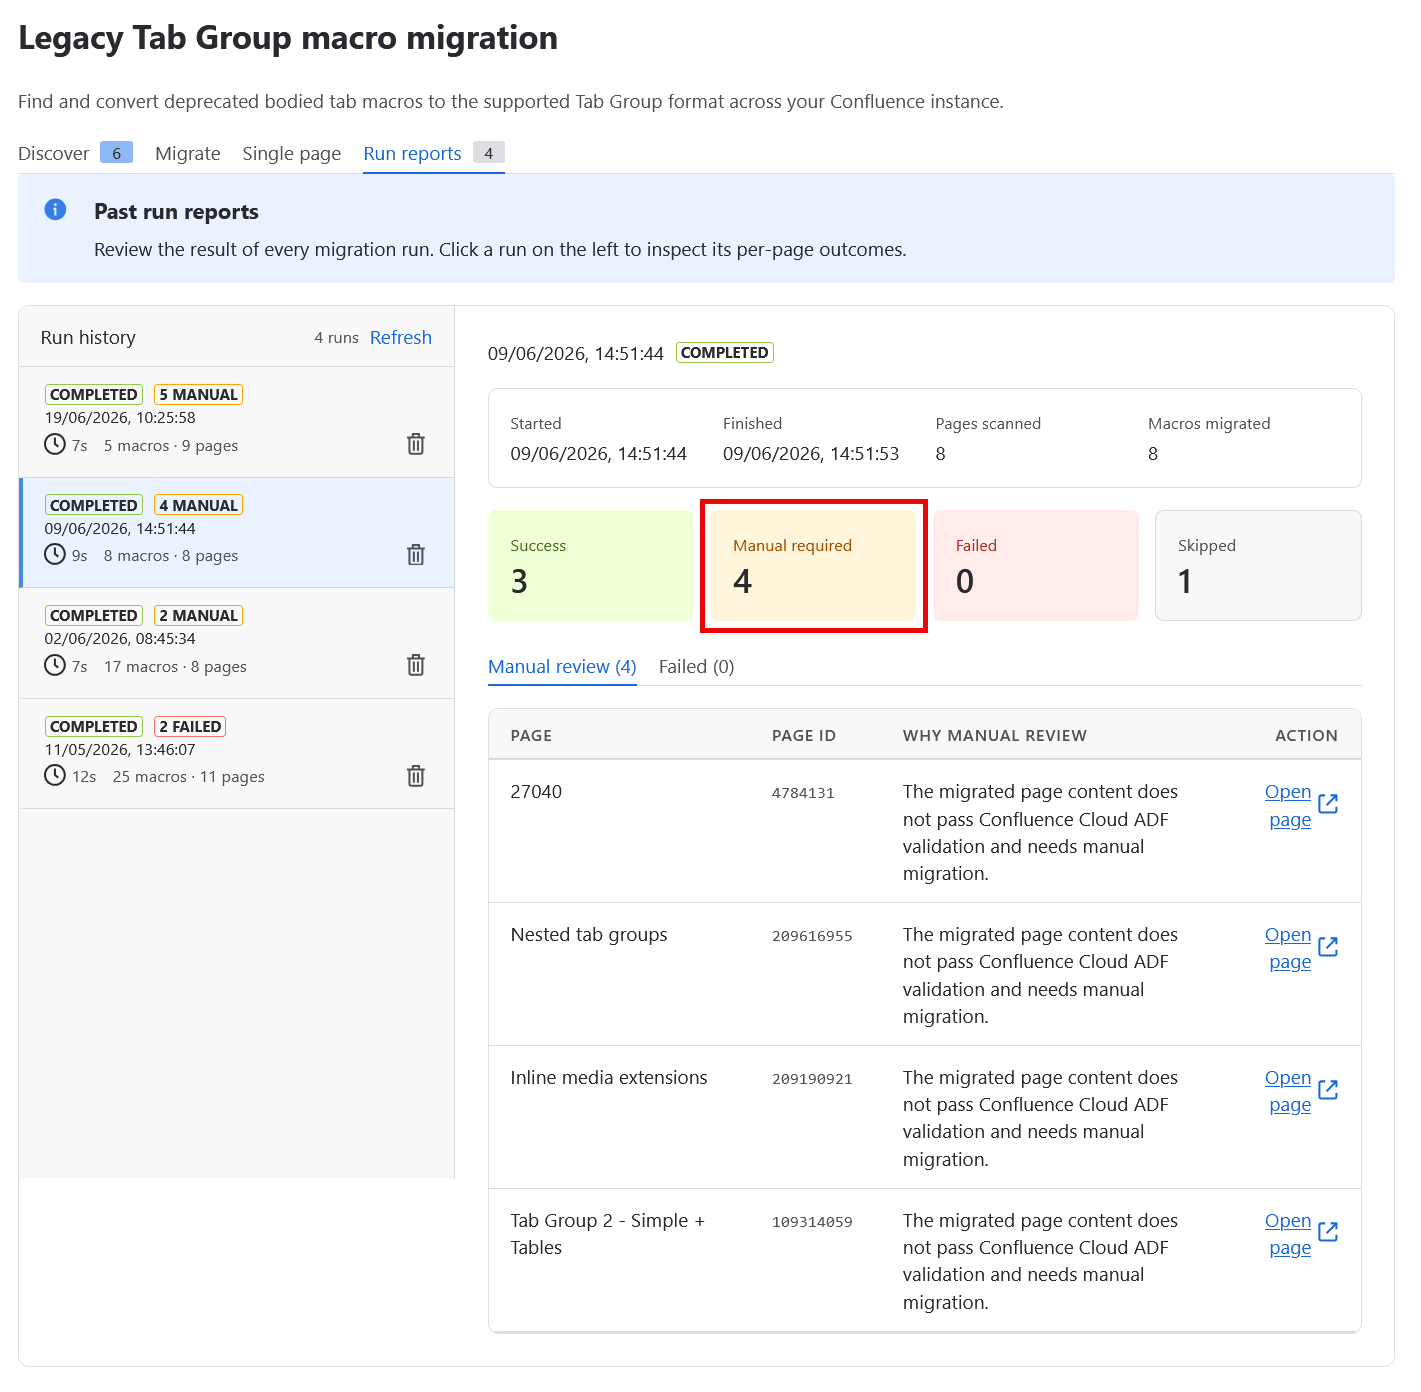Click external link icon for page 27040
This screenshot has width=1421, height=1392.
(1328, 804)
